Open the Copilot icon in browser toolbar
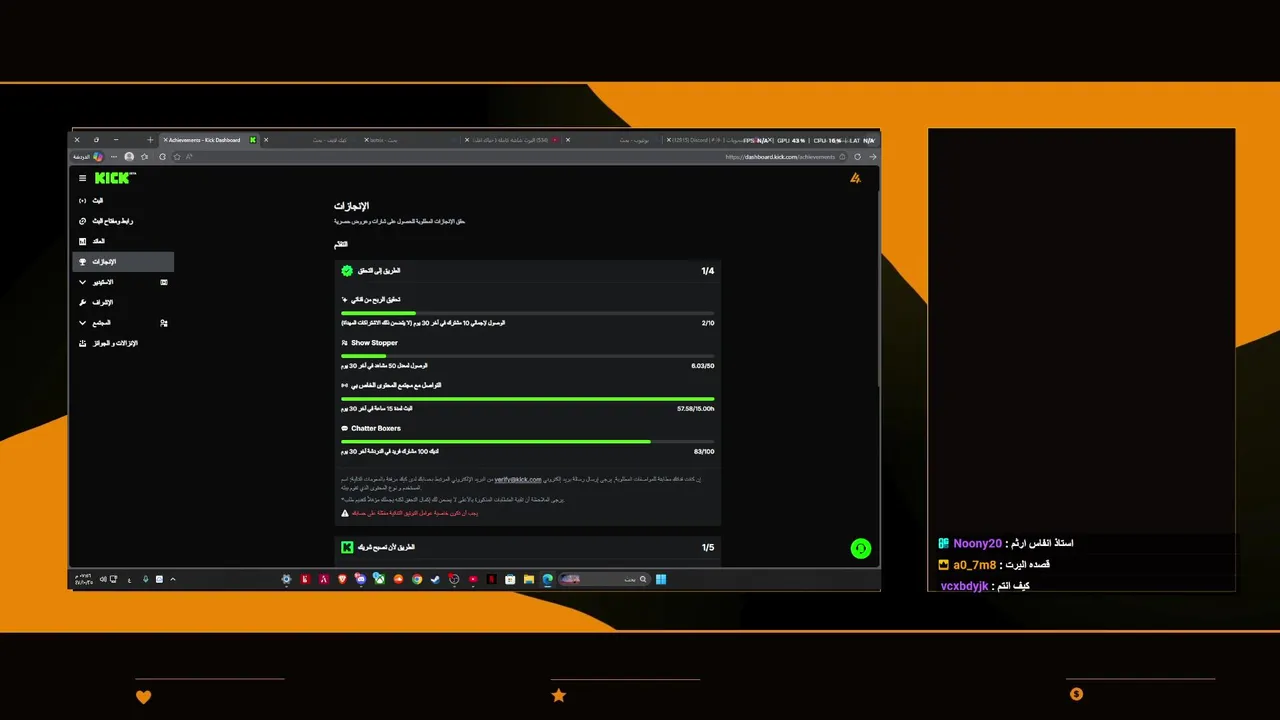Image resolution: width=1280 pixels, height=720 pixels. (x=98, y=157)
